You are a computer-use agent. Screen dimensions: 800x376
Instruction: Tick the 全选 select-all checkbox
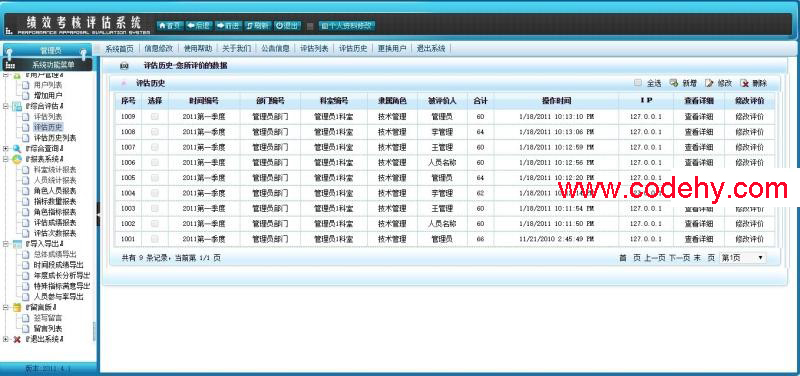pos(638,83)
